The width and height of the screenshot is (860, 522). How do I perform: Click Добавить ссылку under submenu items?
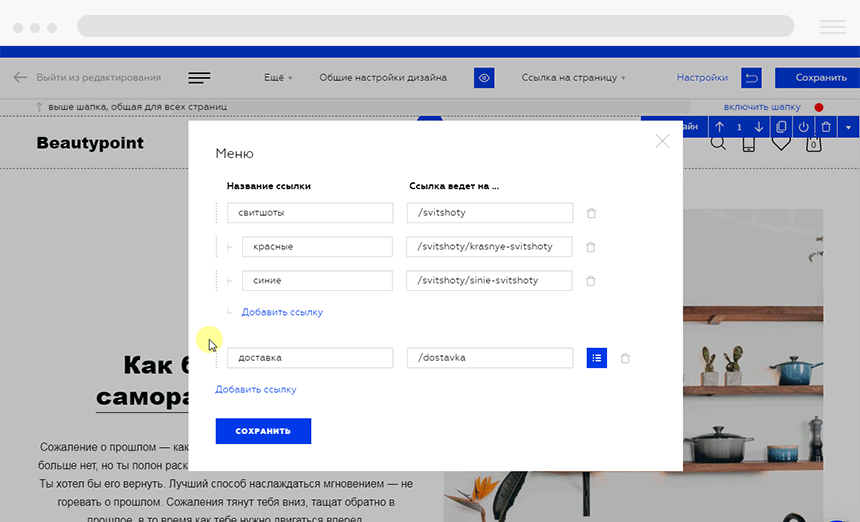pyautogui.click(x=282, y=312)
